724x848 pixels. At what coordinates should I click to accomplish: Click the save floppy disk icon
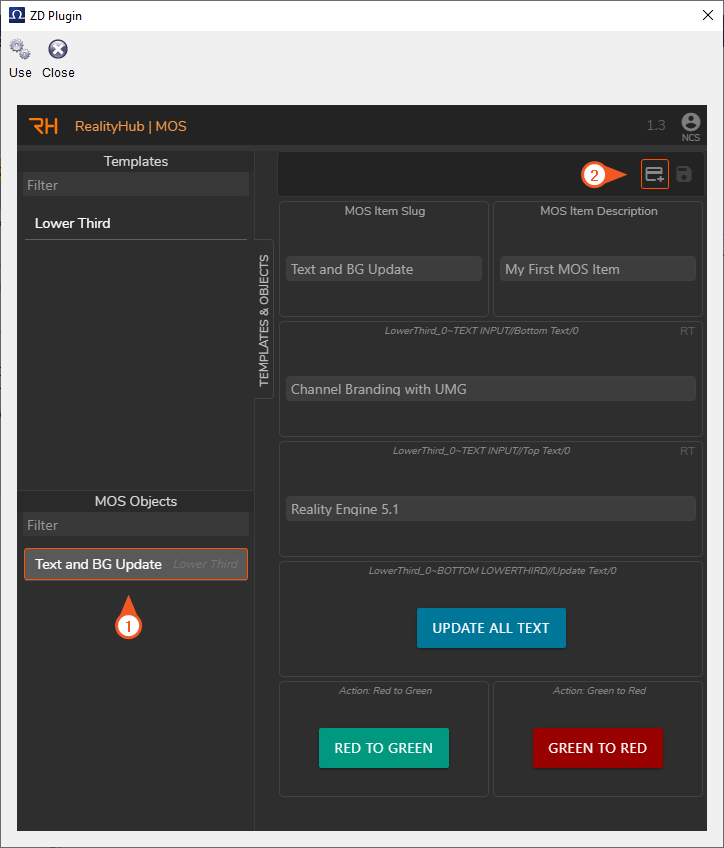coord(684,174)
